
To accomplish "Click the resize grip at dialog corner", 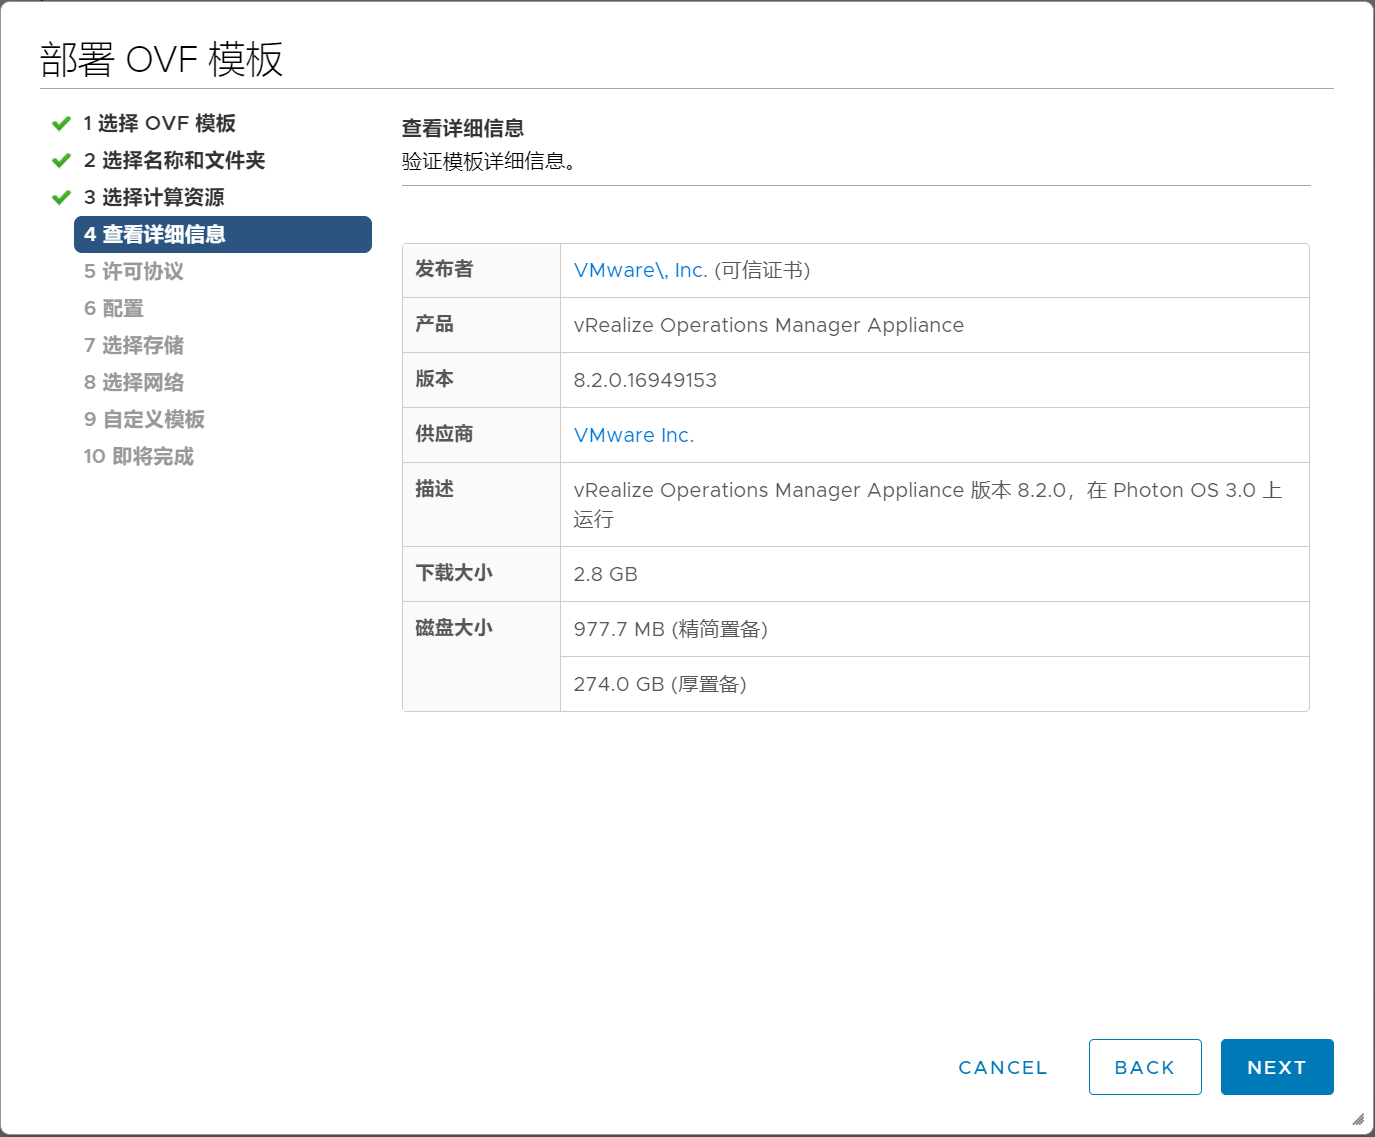I will pyautogui.click(x=1357, y=1119).
